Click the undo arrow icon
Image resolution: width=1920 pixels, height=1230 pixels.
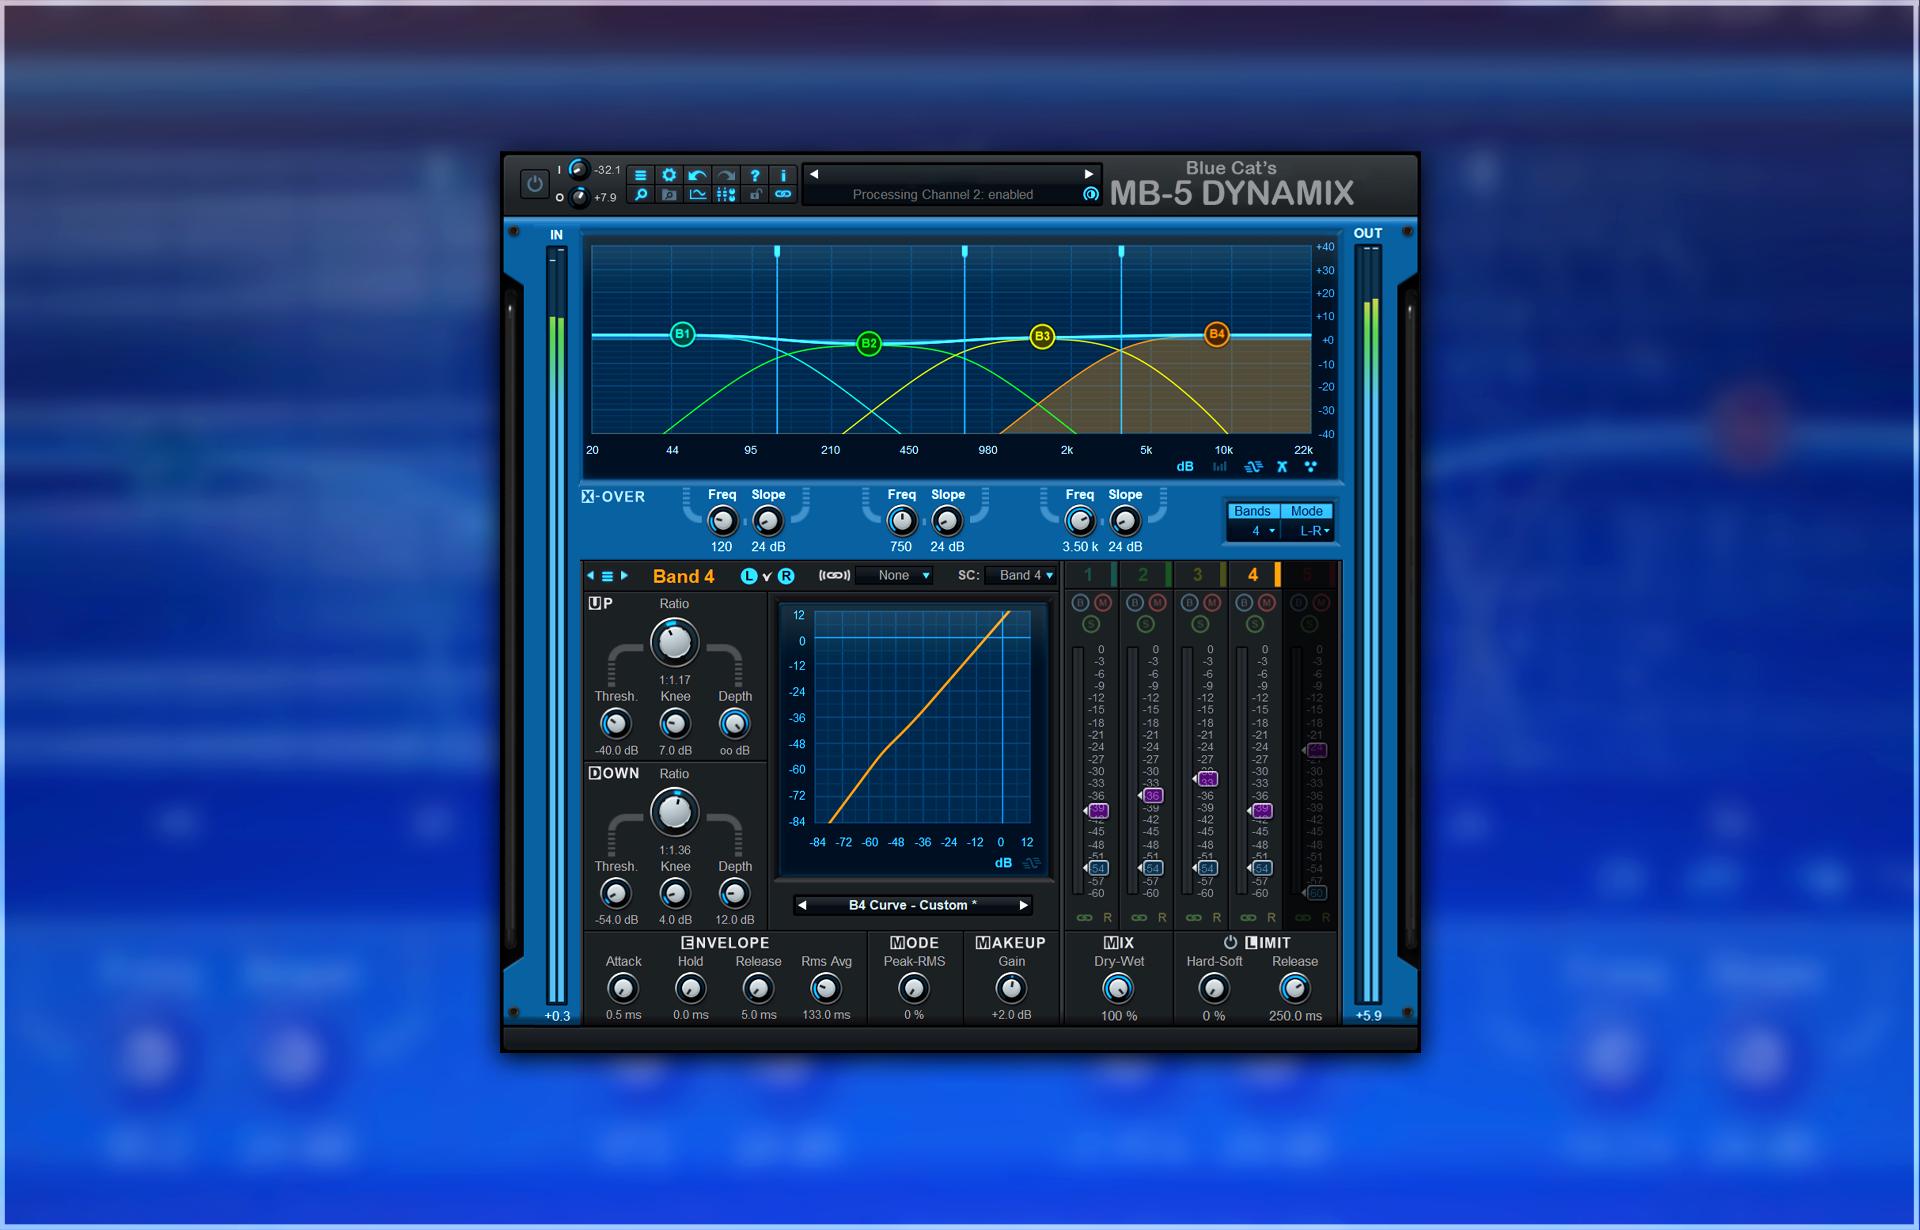(697, 175)
